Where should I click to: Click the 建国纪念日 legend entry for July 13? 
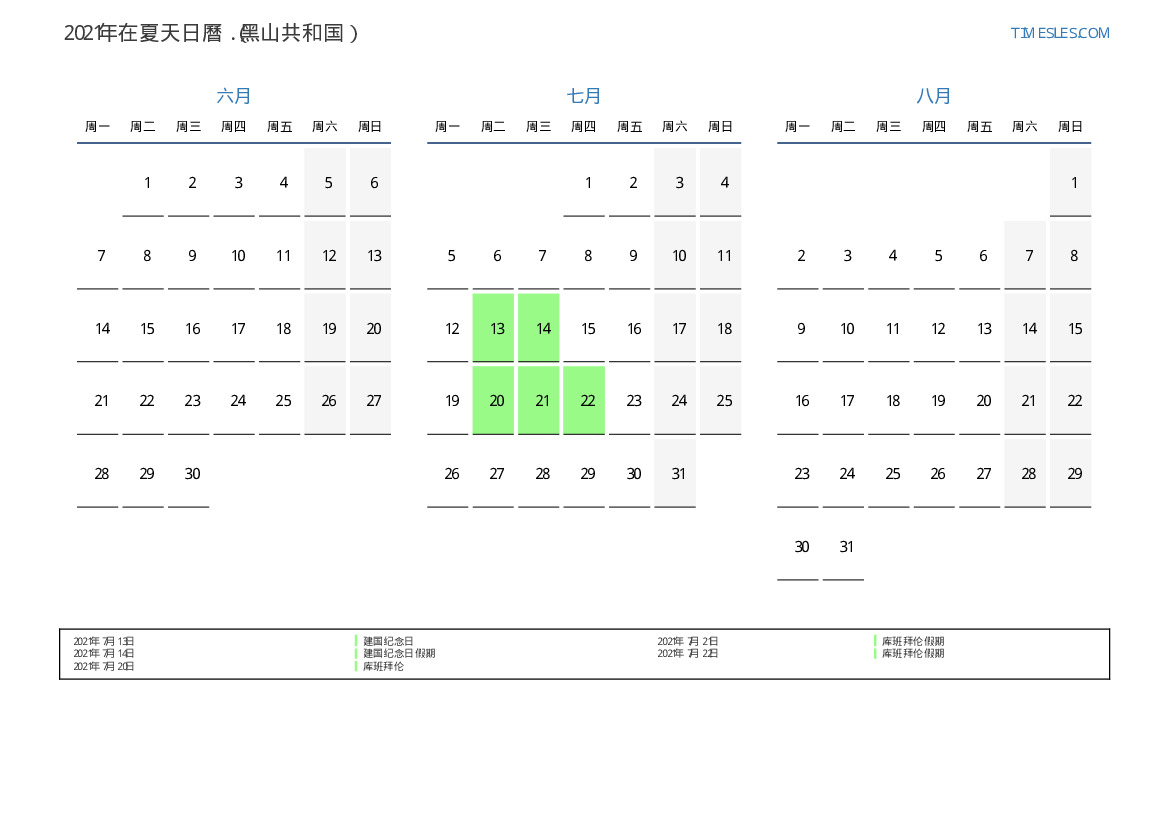pyautogui.click(x=388, y=641)
